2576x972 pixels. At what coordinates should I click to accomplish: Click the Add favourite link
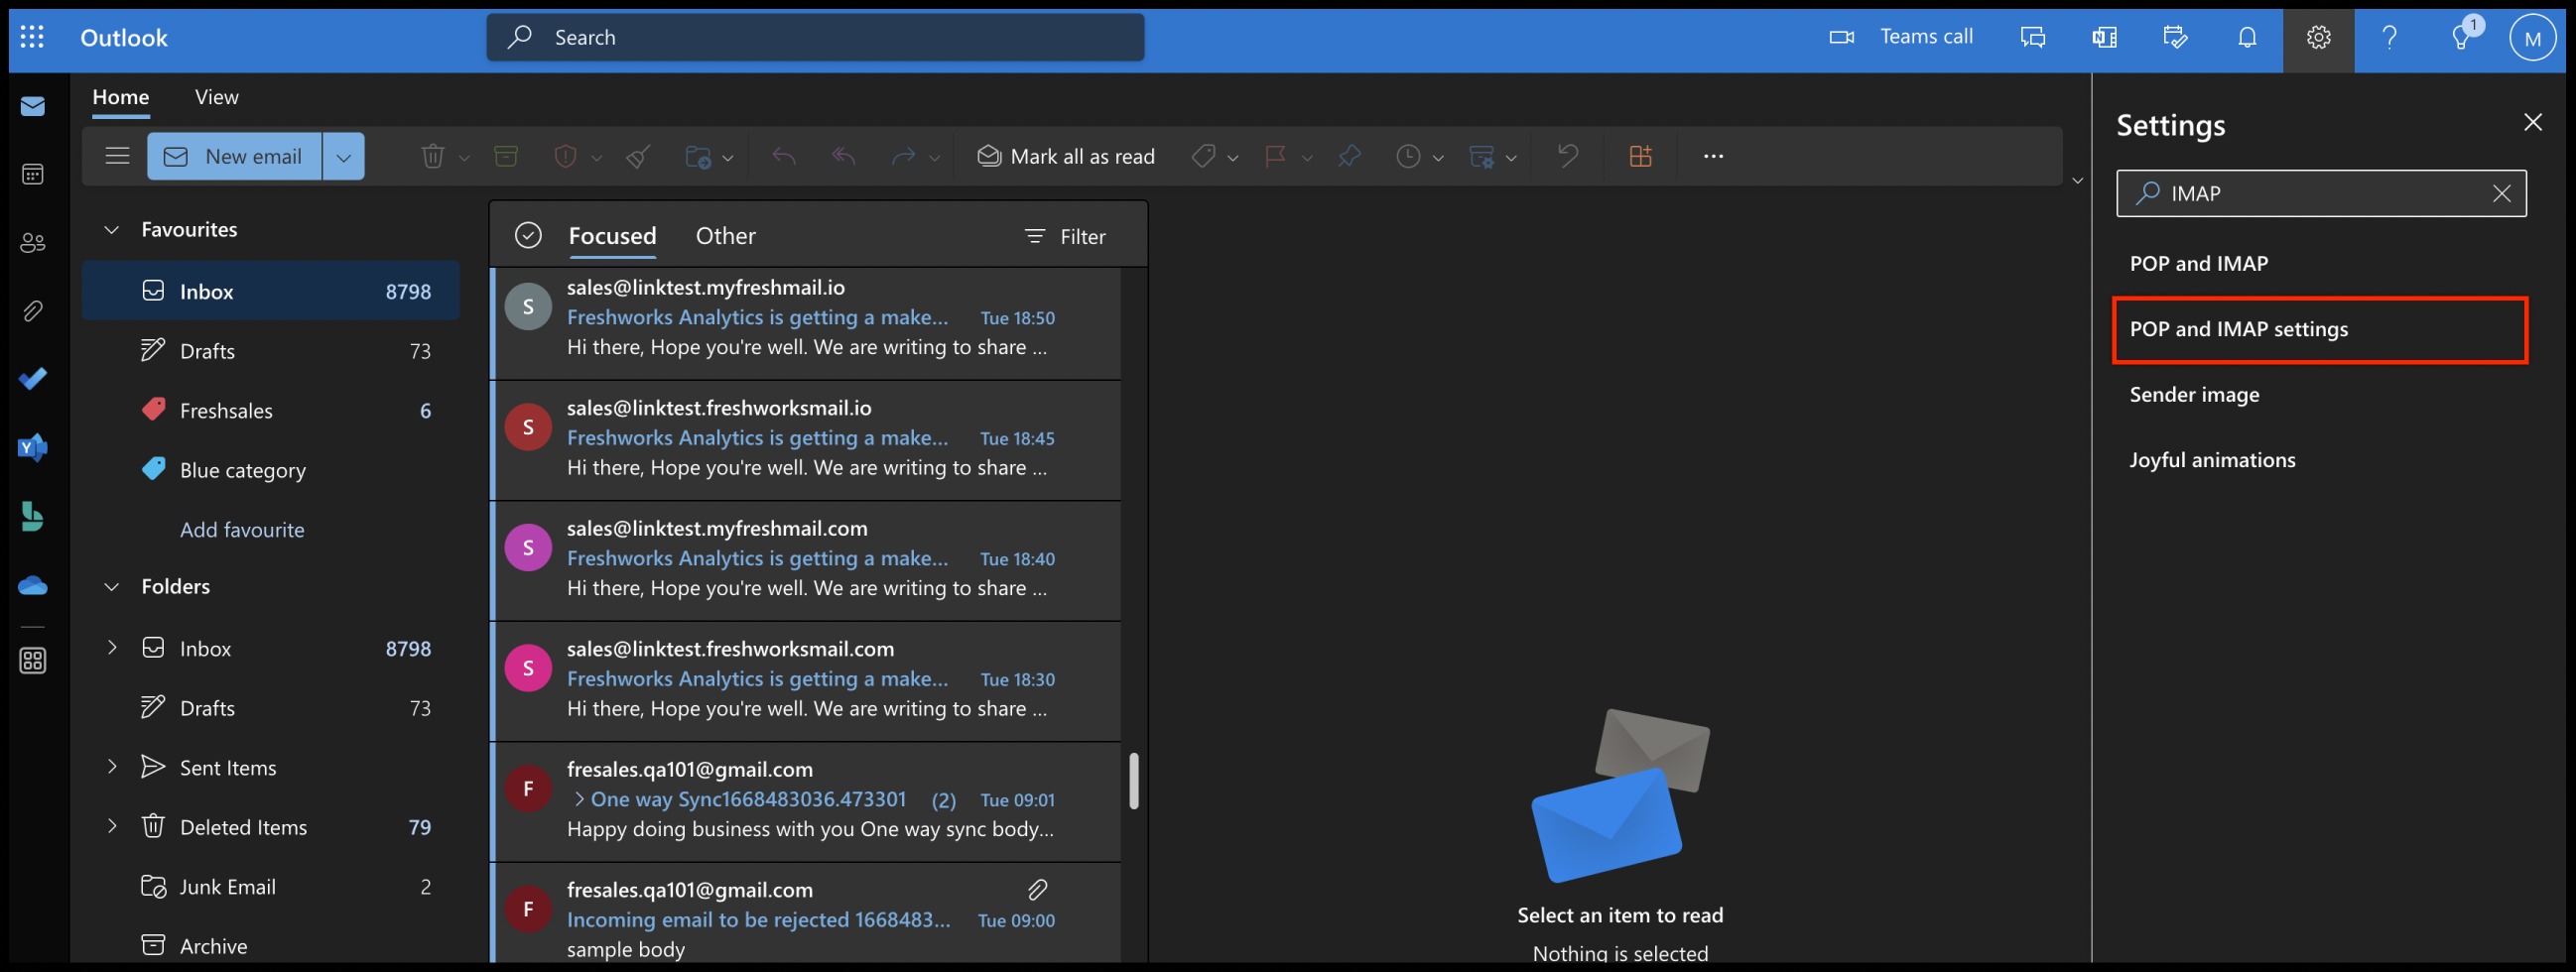click(242, 530)
